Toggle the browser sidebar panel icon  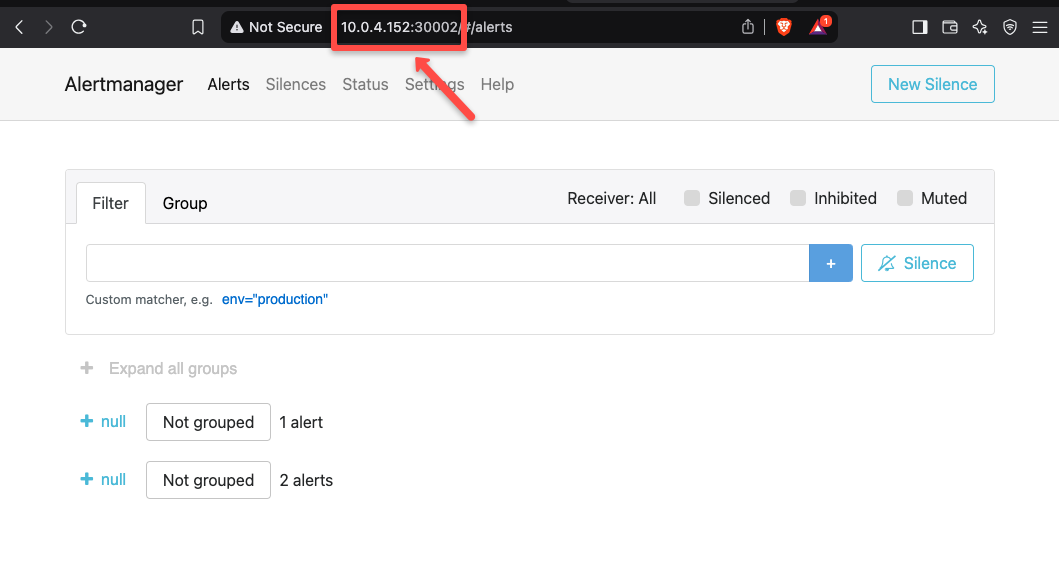coord(919,27)
